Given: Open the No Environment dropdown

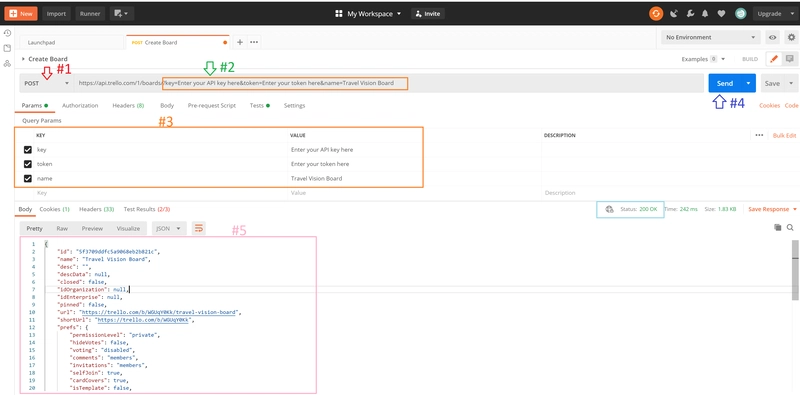Looking at the screenshot, I should [710, 37].
